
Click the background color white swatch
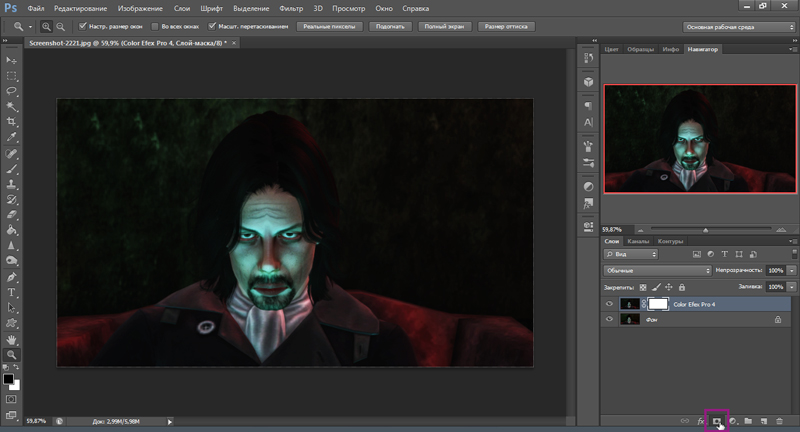[16, 386]
